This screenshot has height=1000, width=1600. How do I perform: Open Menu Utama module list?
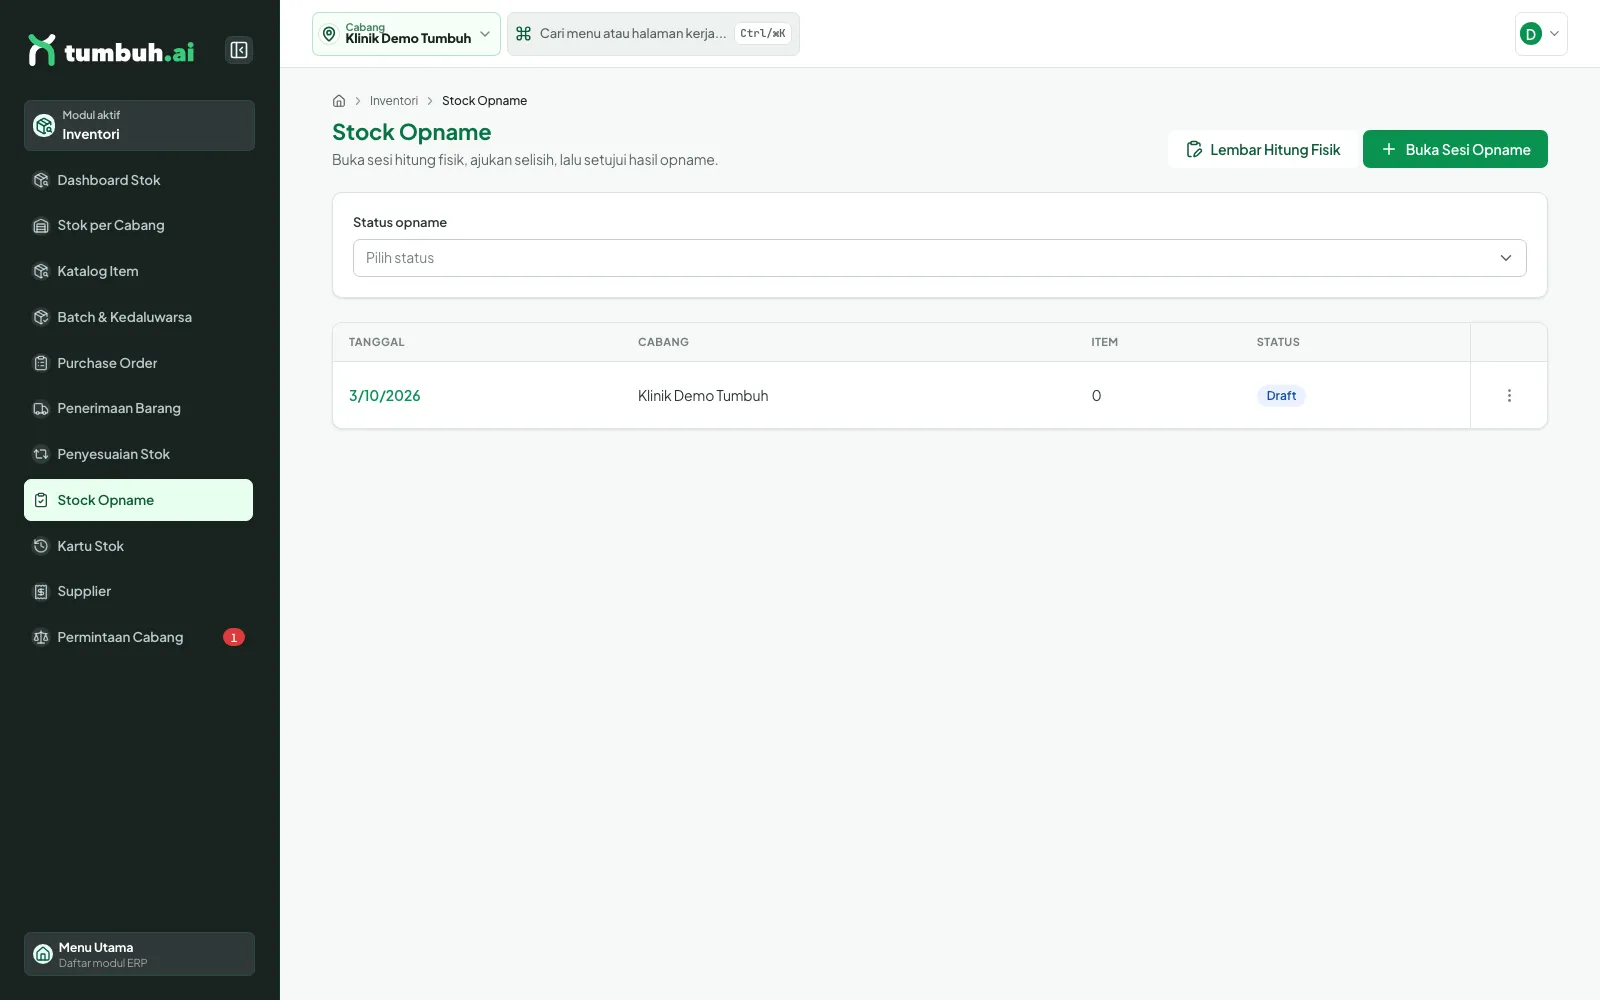[x=139, y=954]
